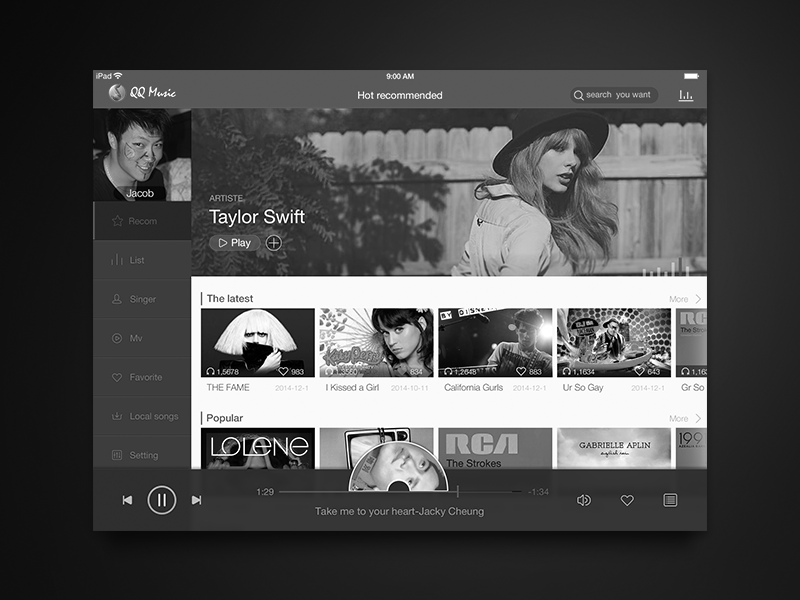The width and height of the screenshot is (800, 600).
Task: Like THE FAME via its heart icon
Action: (284, 371)
